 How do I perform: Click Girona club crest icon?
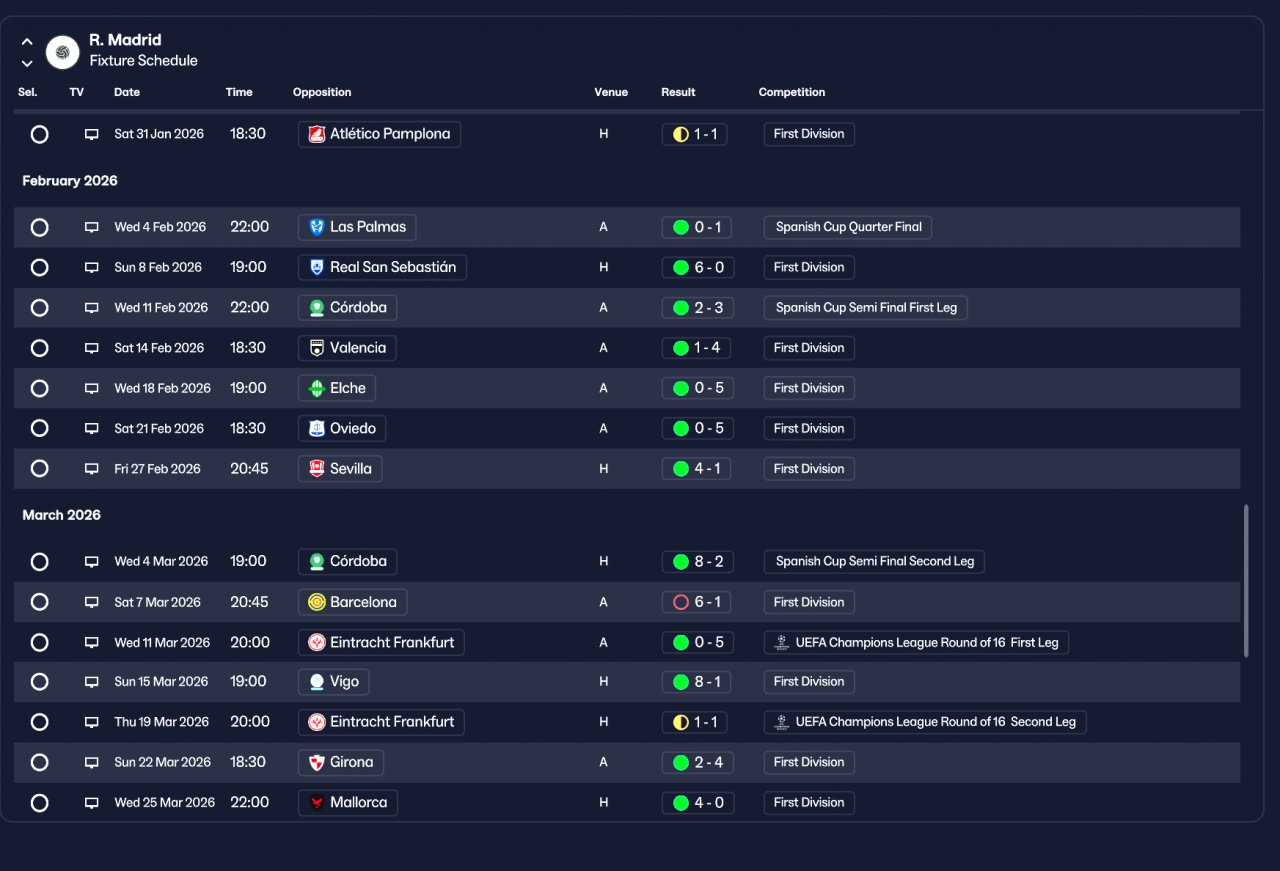pyautogui.click(x=317, y=762)
